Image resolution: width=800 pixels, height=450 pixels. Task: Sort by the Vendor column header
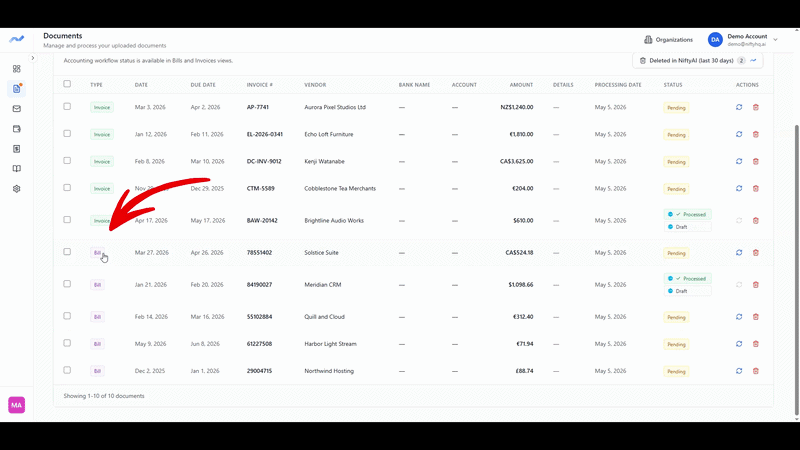pyautogui.click(x=315, y=85)
